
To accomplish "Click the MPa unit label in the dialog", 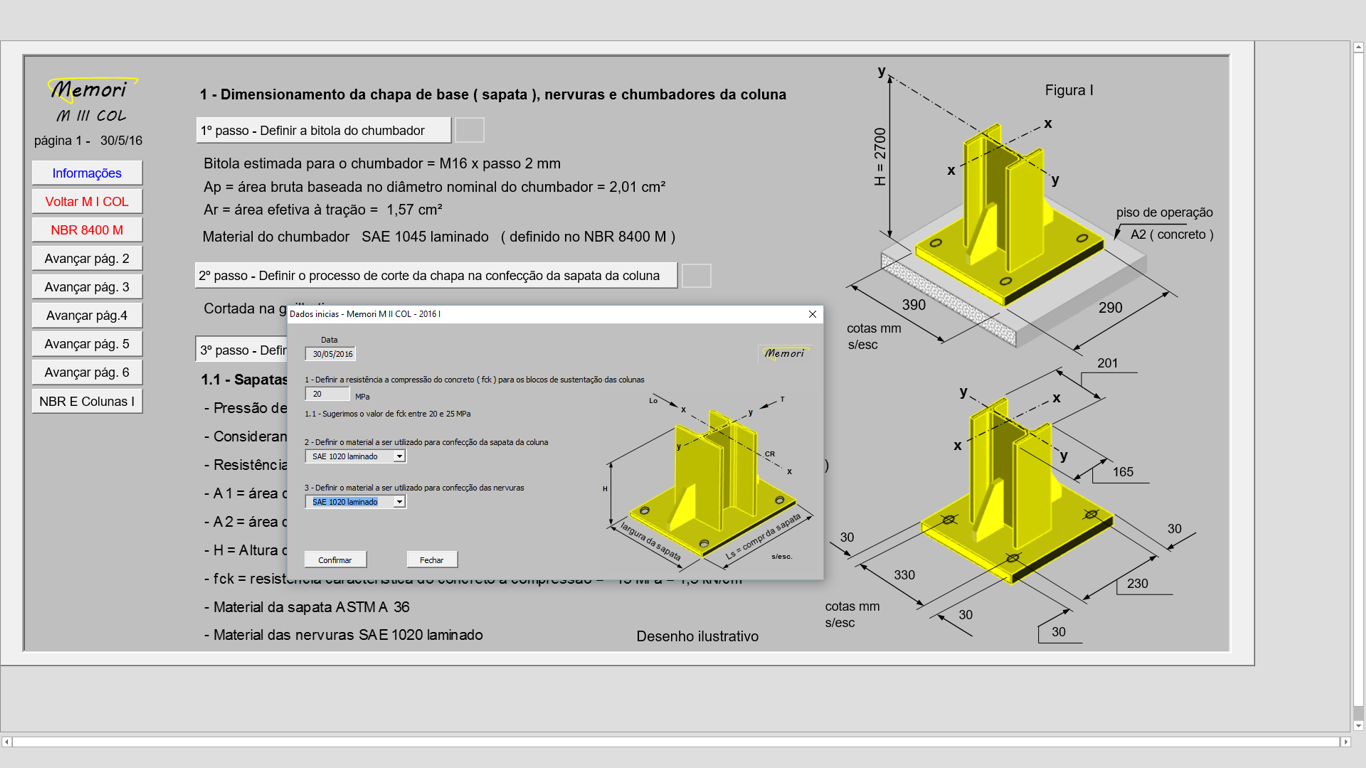I will (362, 397).
